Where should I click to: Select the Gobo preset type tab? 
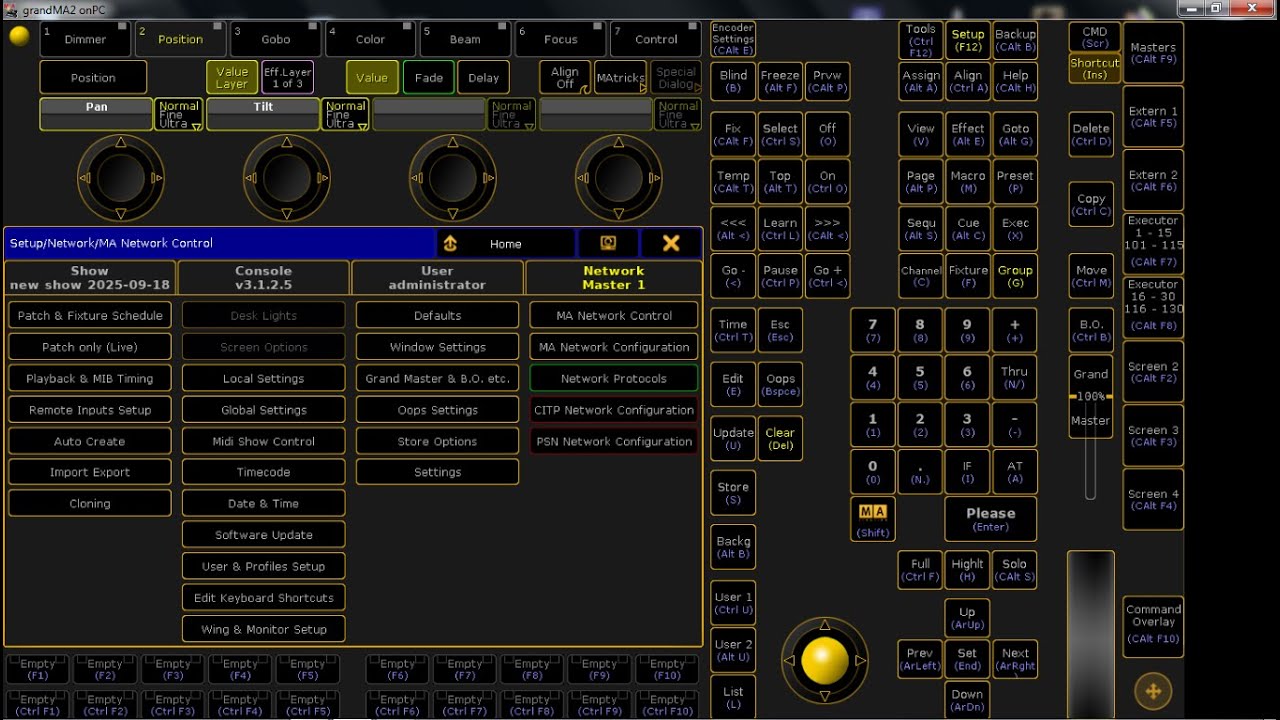(276, 39)
